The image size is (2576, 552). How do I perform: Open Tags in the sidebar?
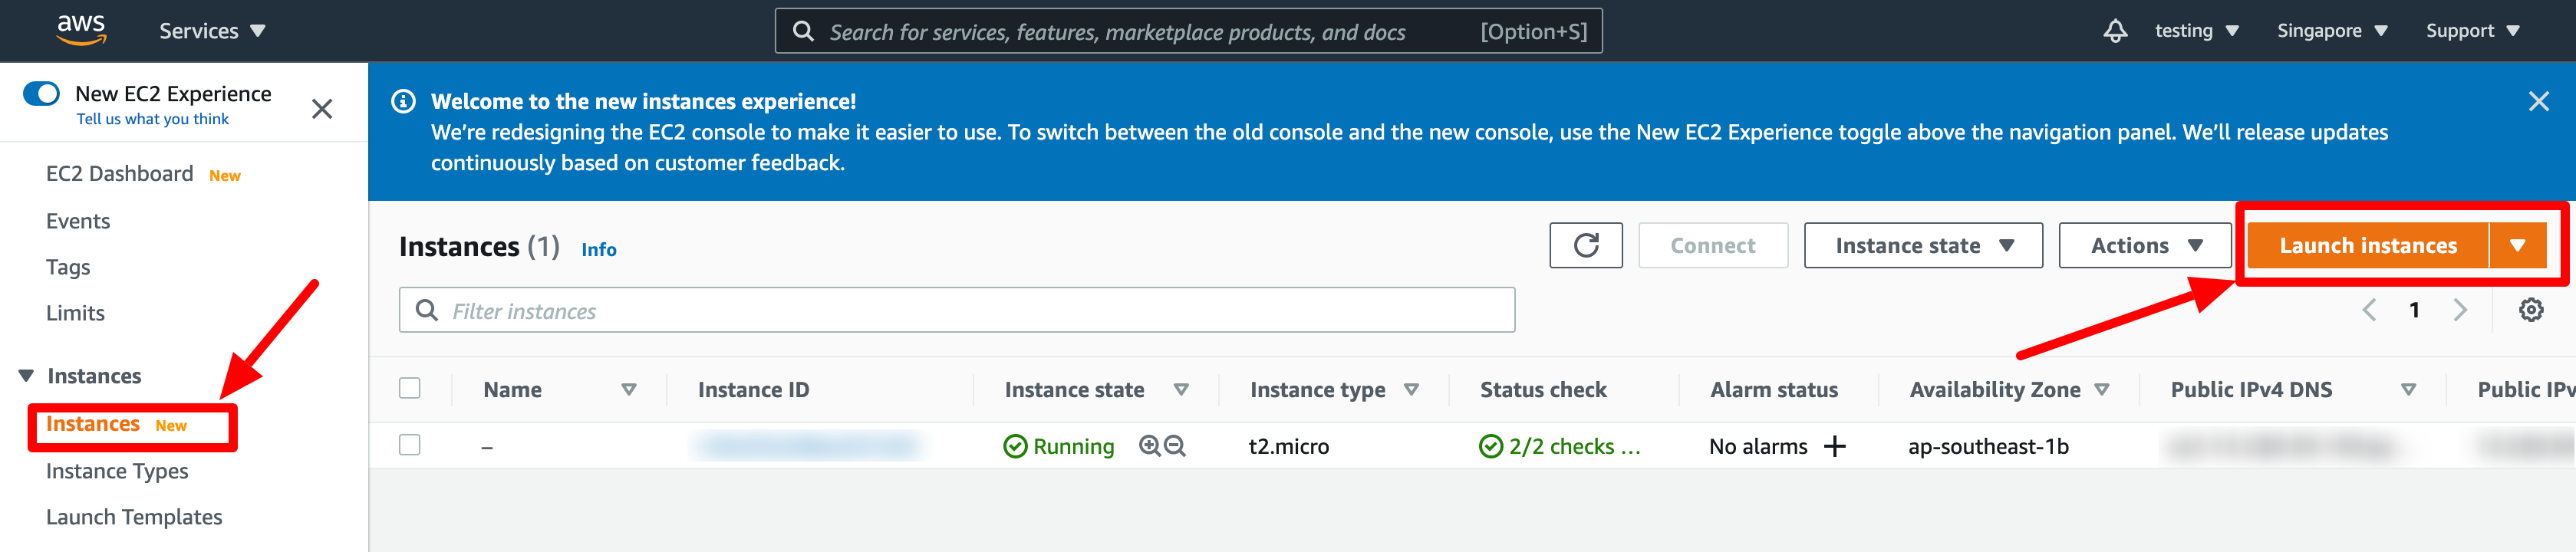click(68, 267)
